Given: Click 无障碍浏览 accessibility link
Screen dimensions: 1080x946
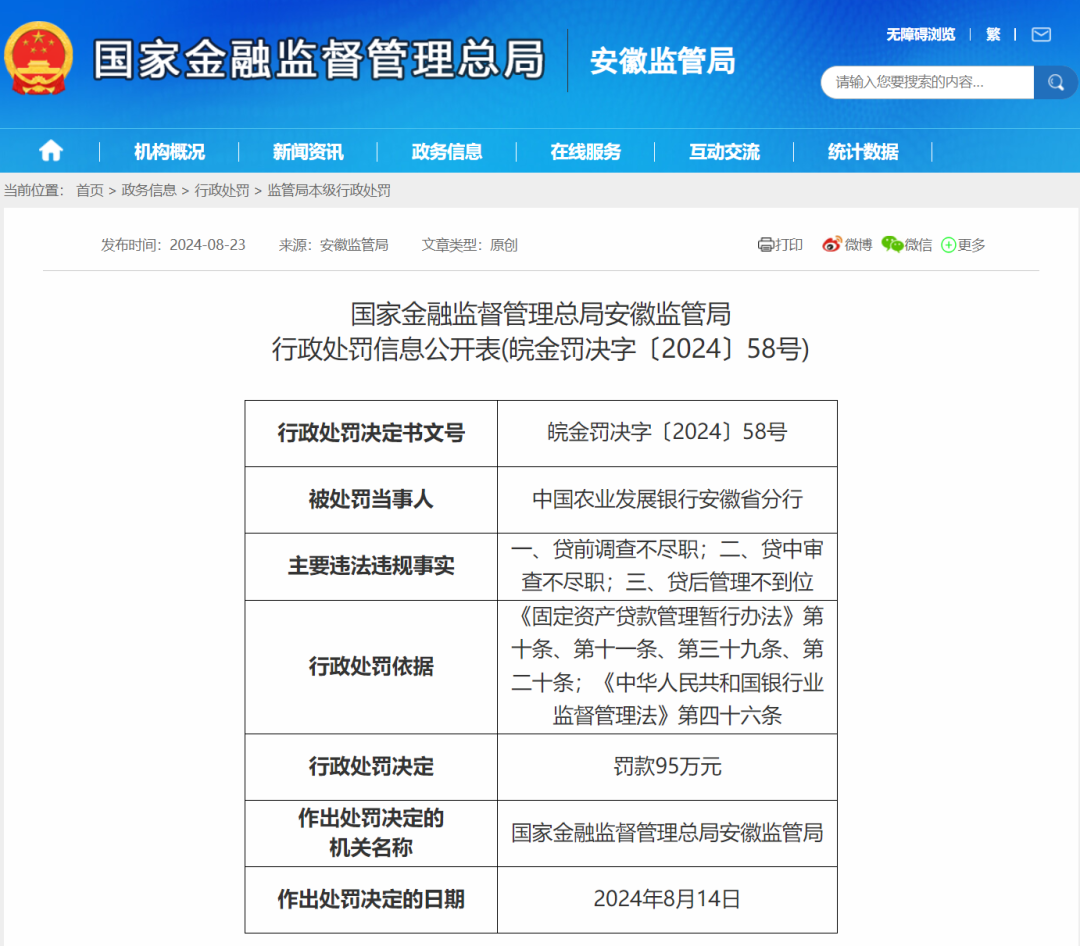Looking at the screenshot, I should (x=920, y=34).
